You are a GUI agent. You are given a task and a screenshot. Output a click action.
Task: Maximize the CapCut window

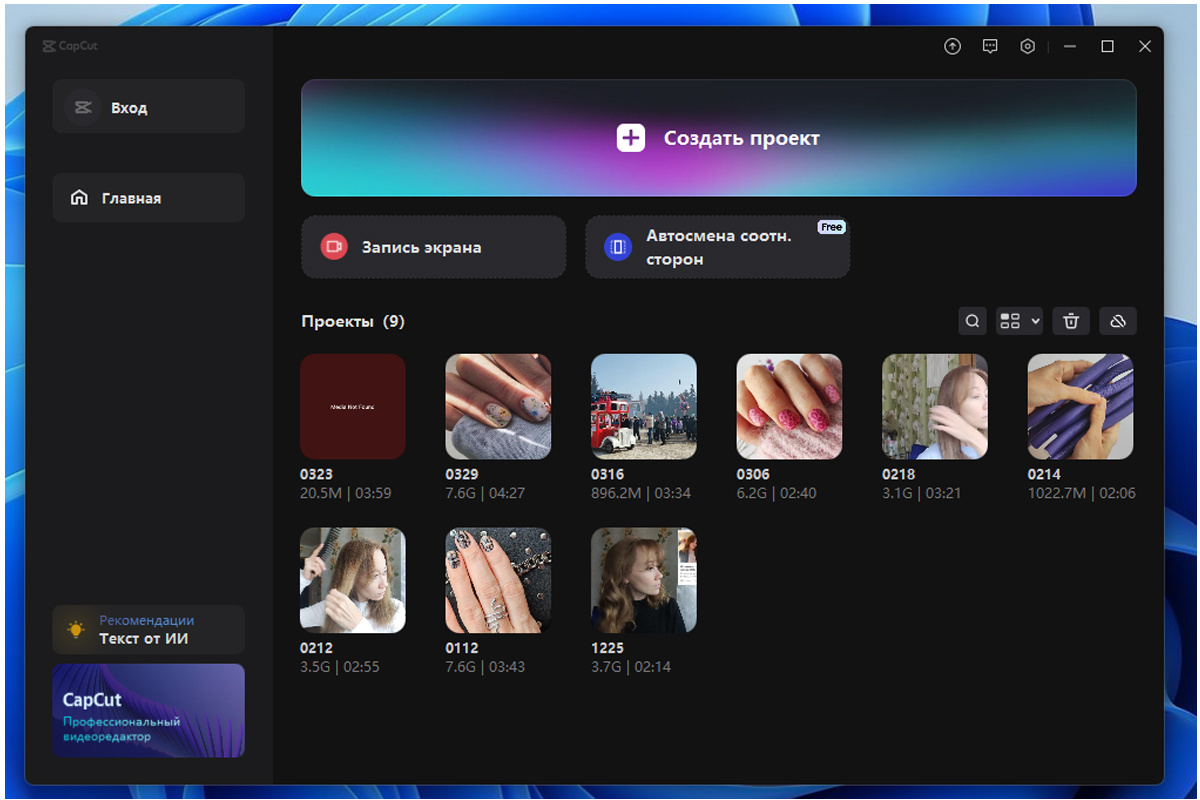point(1108,46)
